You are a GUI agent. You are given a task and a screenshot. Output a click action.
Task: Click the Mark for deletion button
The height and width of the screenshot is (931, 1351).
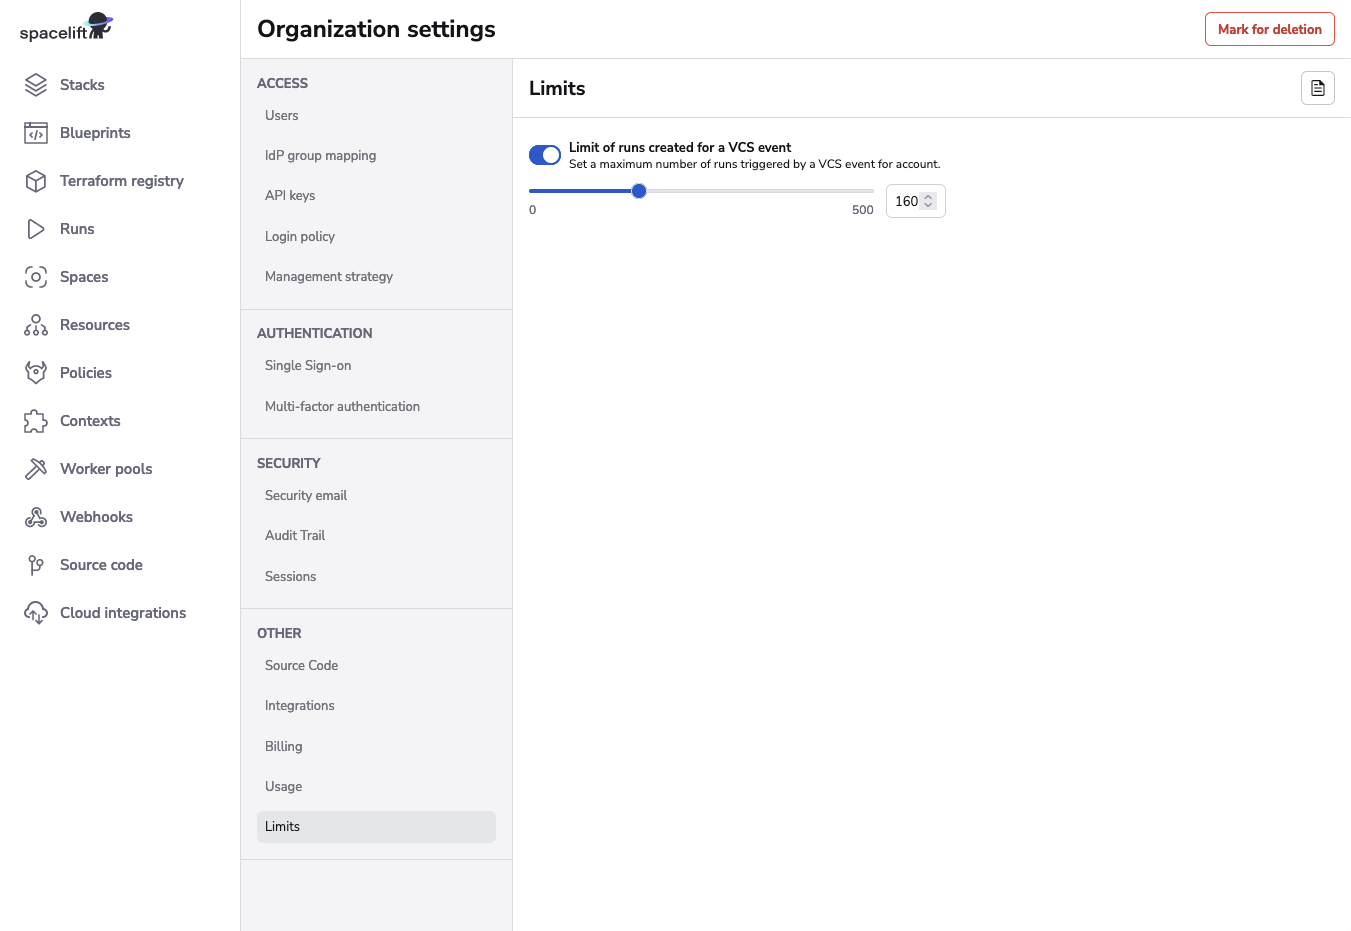click(x=1269, y=29)
